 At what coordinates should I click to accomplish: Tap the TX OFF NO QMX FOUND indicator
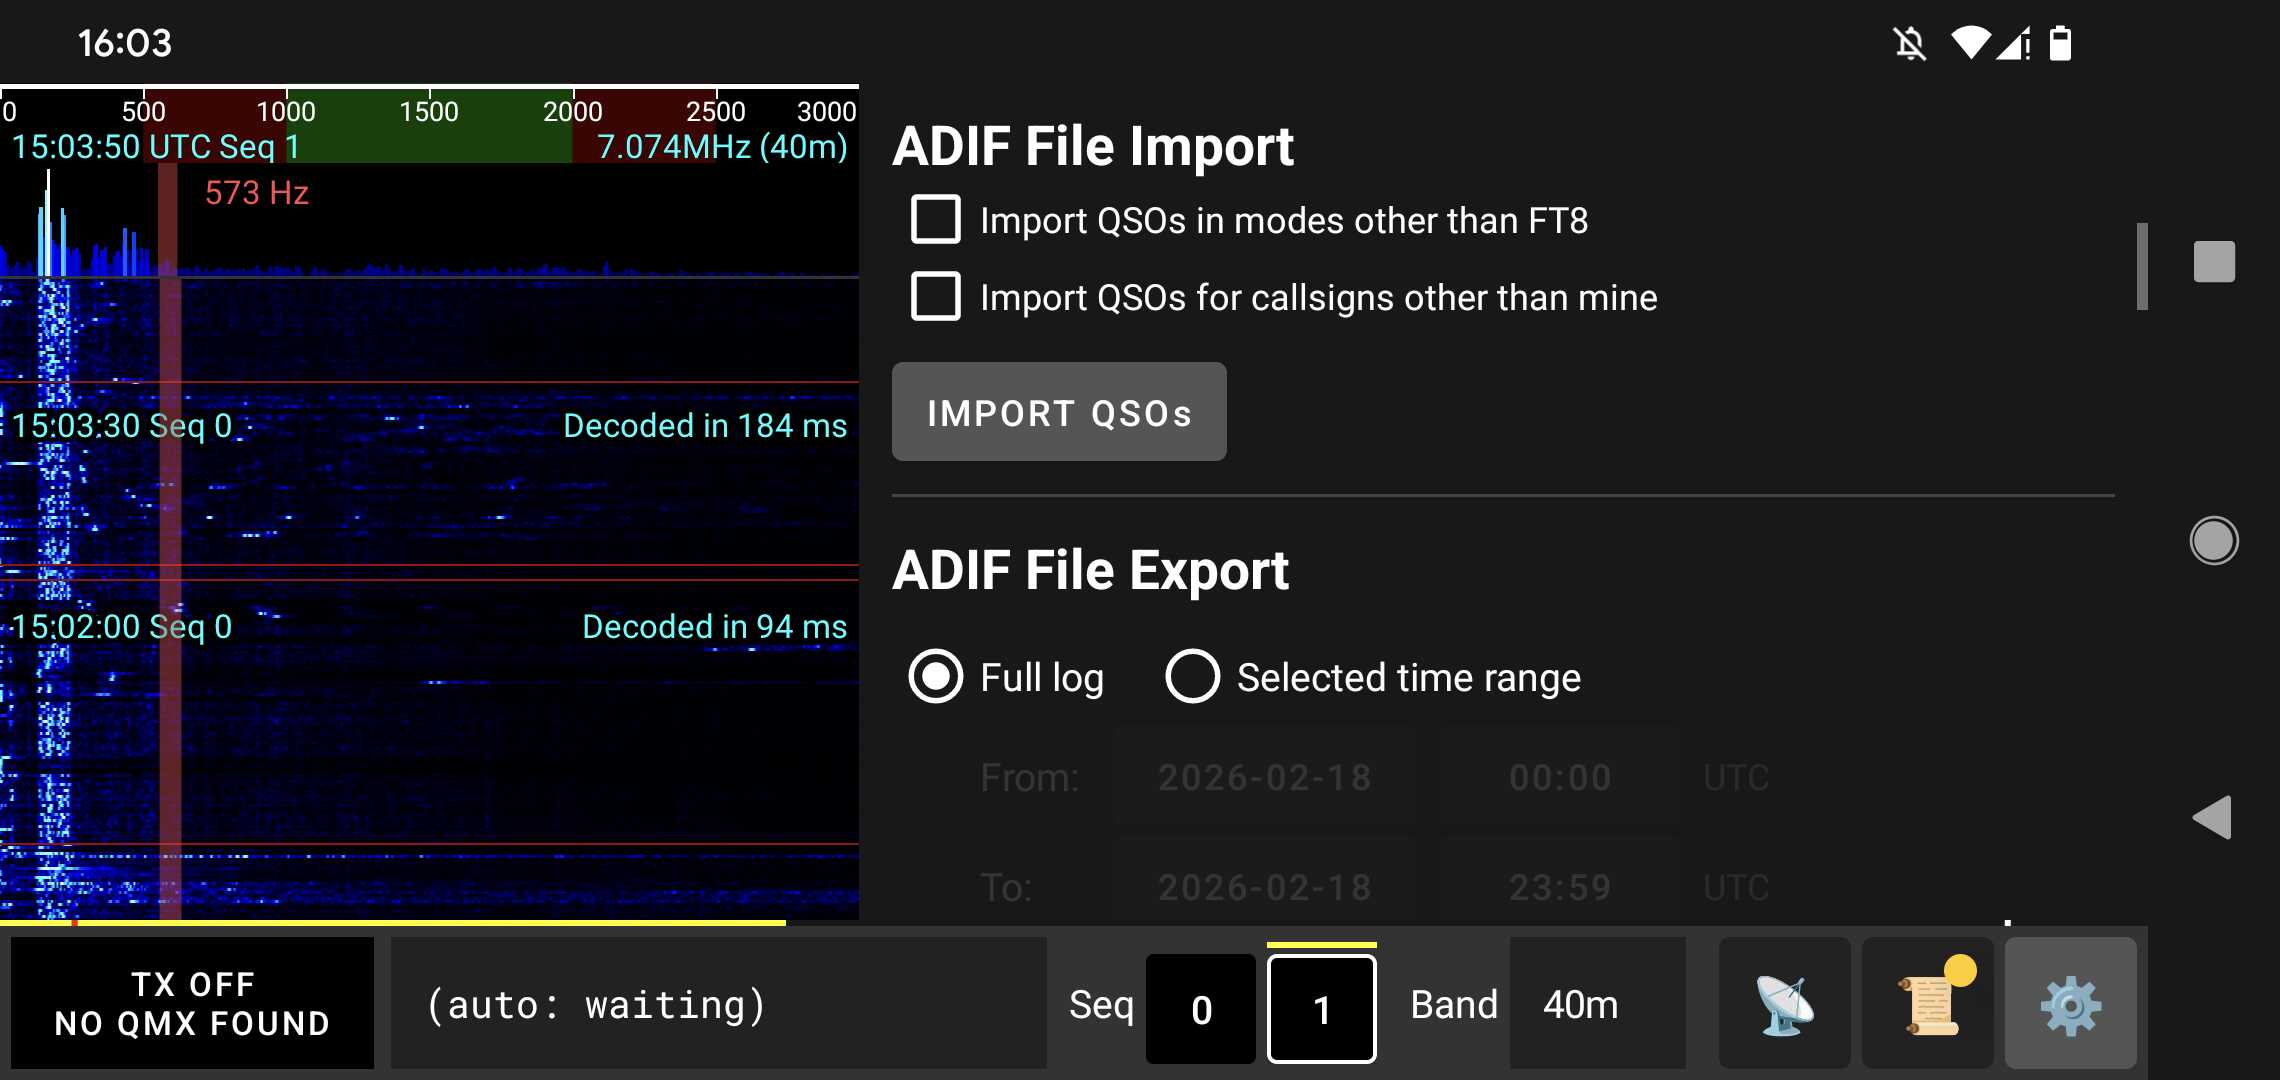pos(192,1003)
